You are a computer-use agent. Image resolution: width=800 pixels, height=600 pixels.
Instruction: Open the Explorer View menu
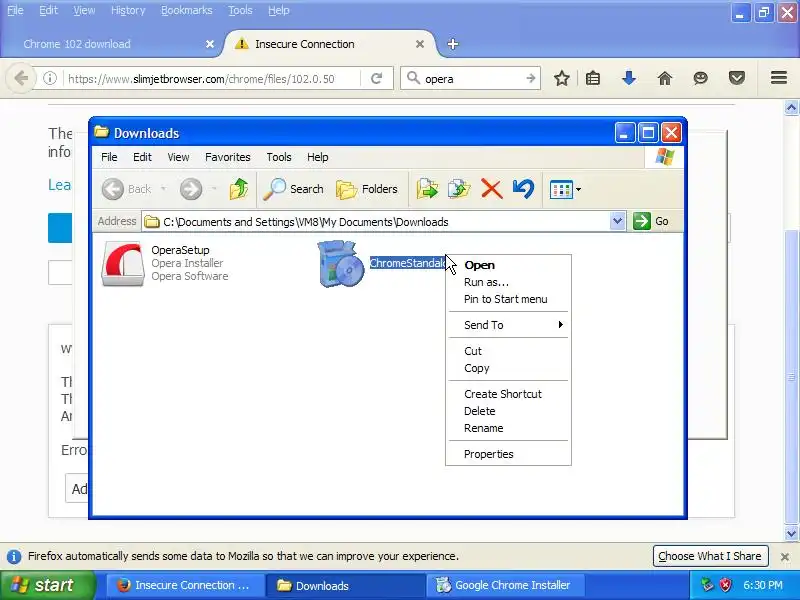pyautogui.click(x=178, y=157)
